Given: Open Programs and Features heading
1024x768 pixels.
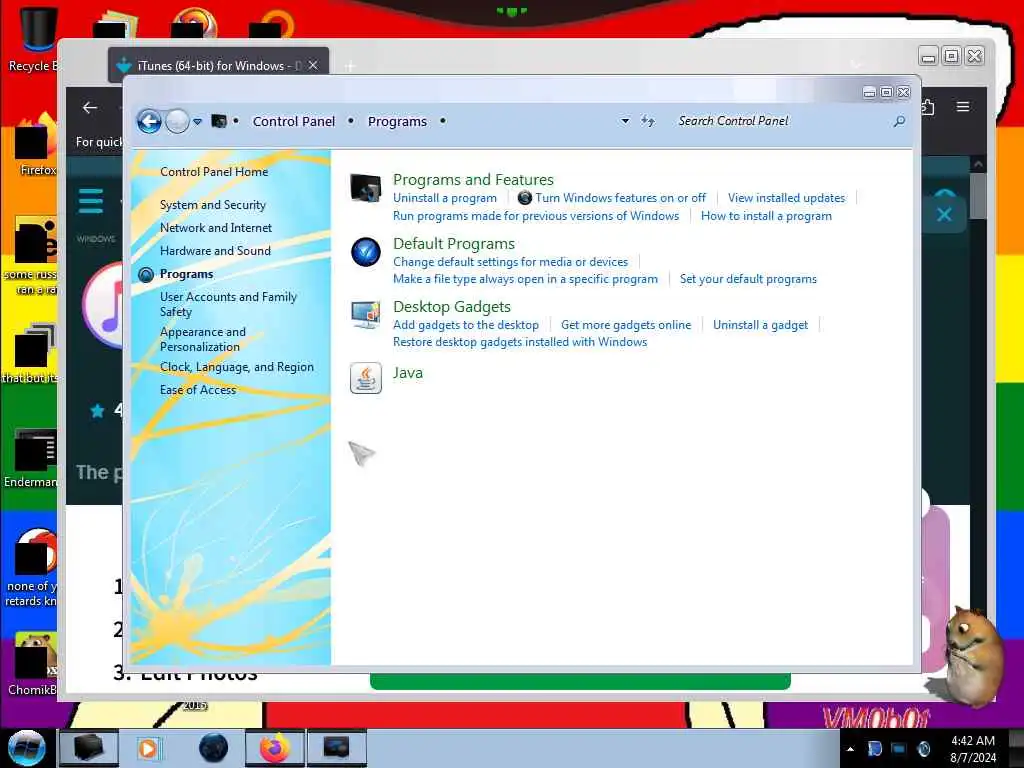Looking at the screenshot, I should (x=473, y=180).
